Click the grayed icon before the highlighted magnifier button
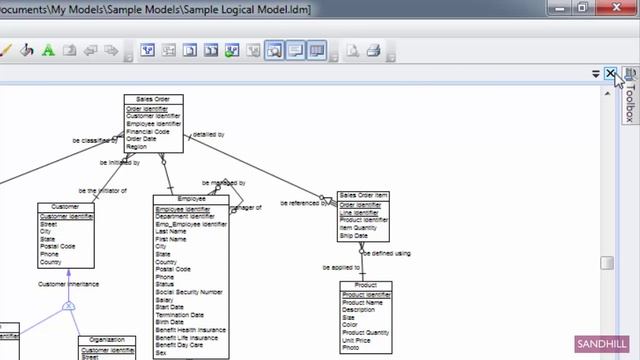Screen dimensions: 640x360 253,51
